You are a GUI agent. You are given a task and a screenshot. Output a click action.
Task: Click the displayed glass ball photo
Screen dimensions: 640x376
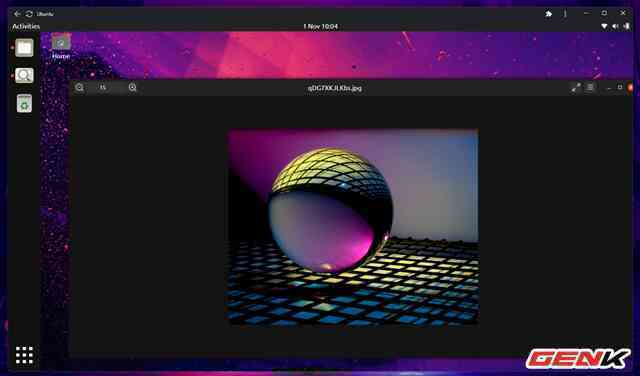pos(353,227)
